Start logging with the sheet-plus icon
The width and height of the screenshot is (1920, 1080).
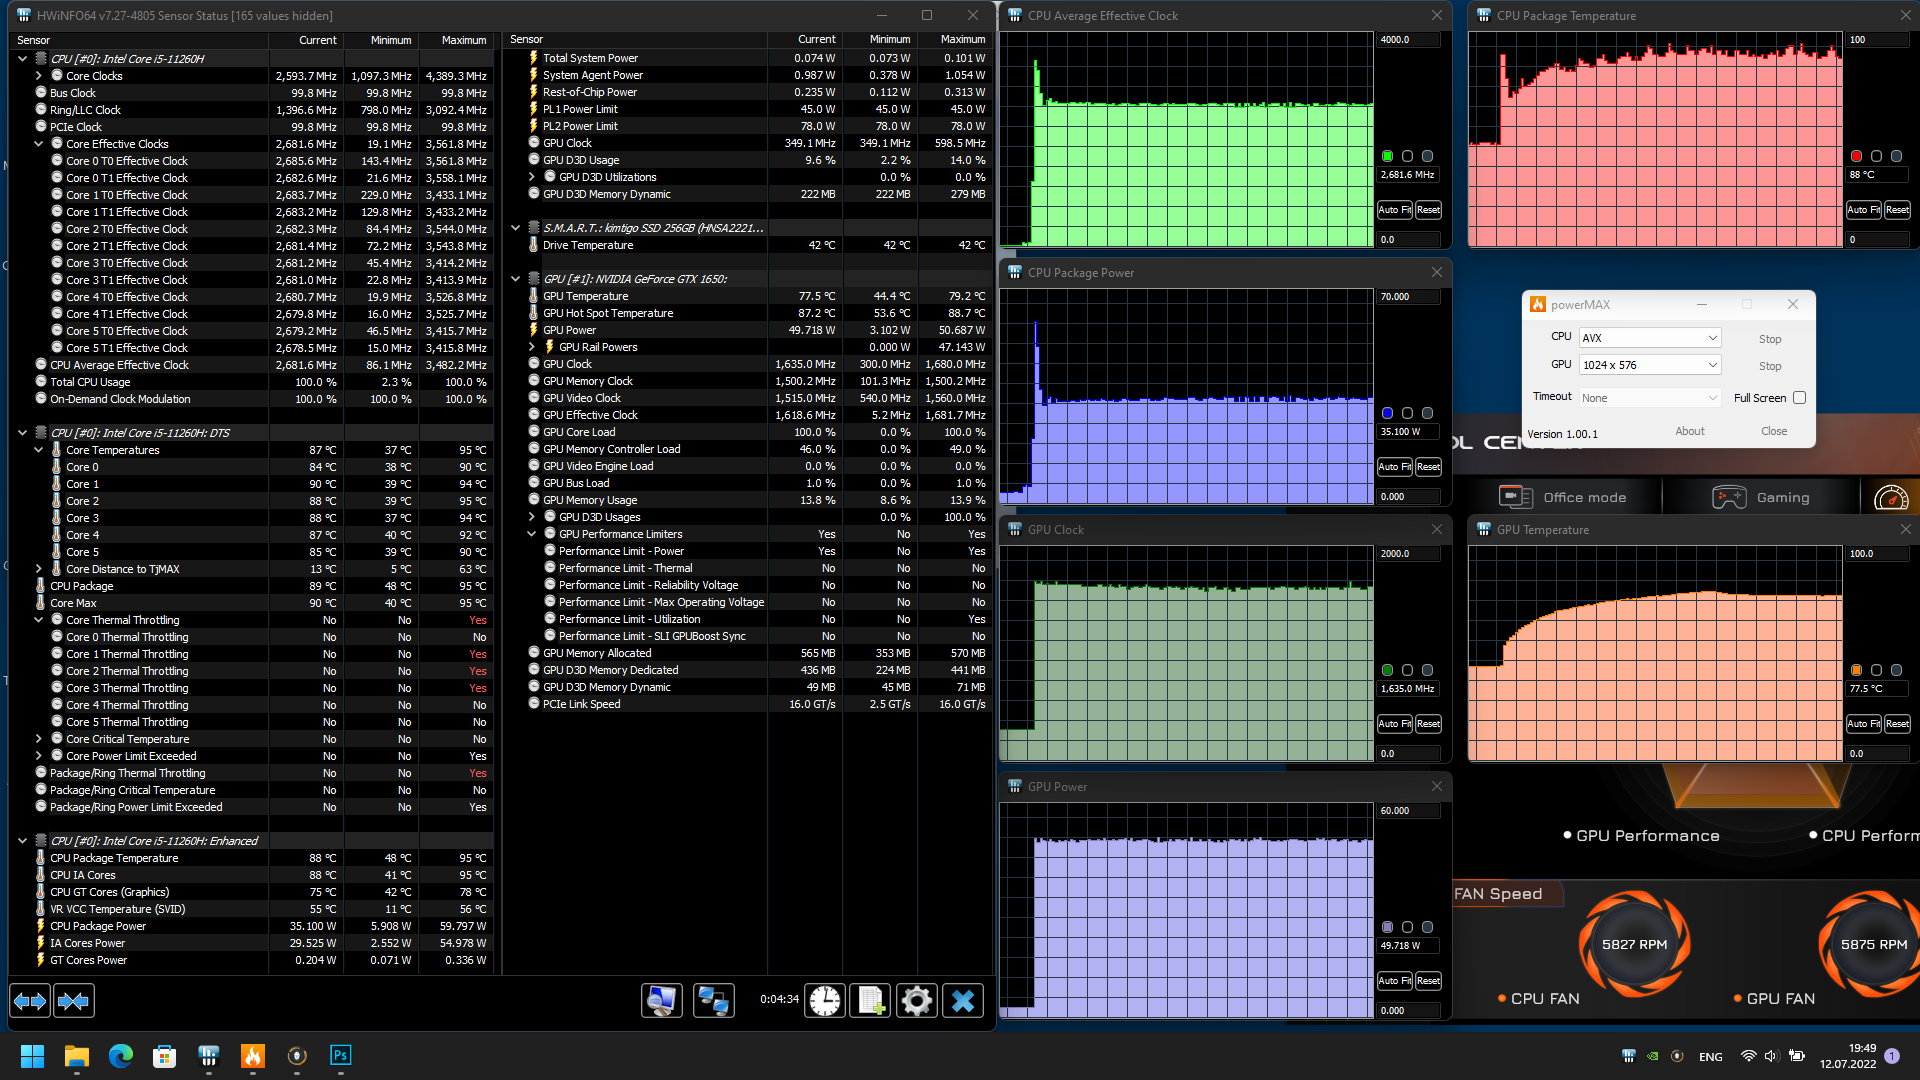click(x=870, y=1001)
